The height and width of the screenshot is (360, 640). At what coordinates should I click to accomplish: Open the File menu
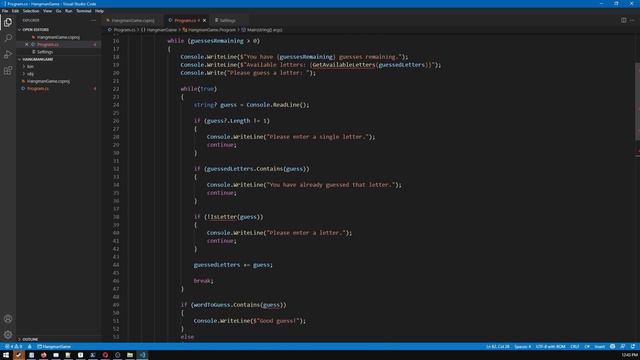5,11
